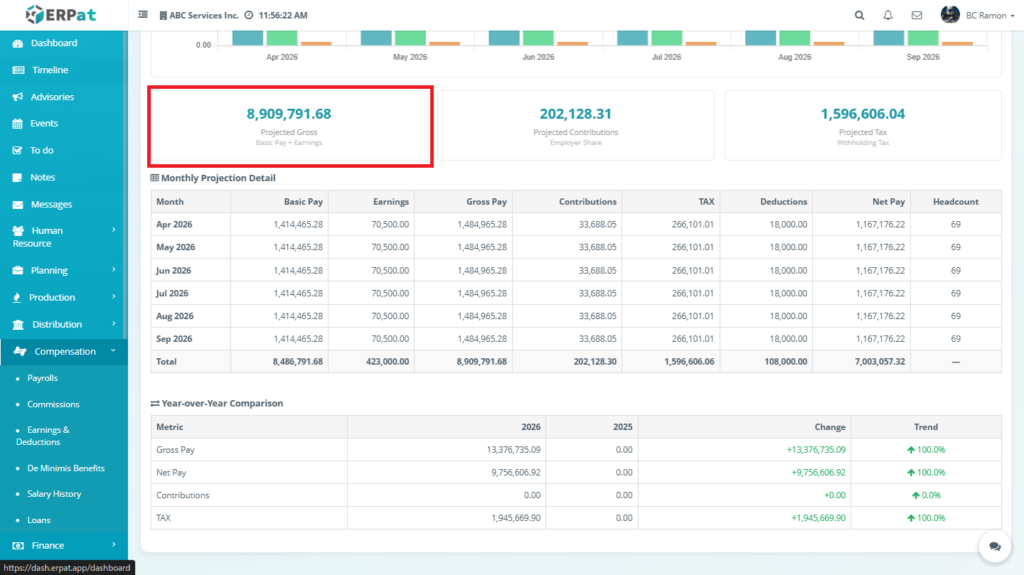Open the Salary History submenu item
The image size is (1024, 575).
pyautogui.click(x=54, y=494)
